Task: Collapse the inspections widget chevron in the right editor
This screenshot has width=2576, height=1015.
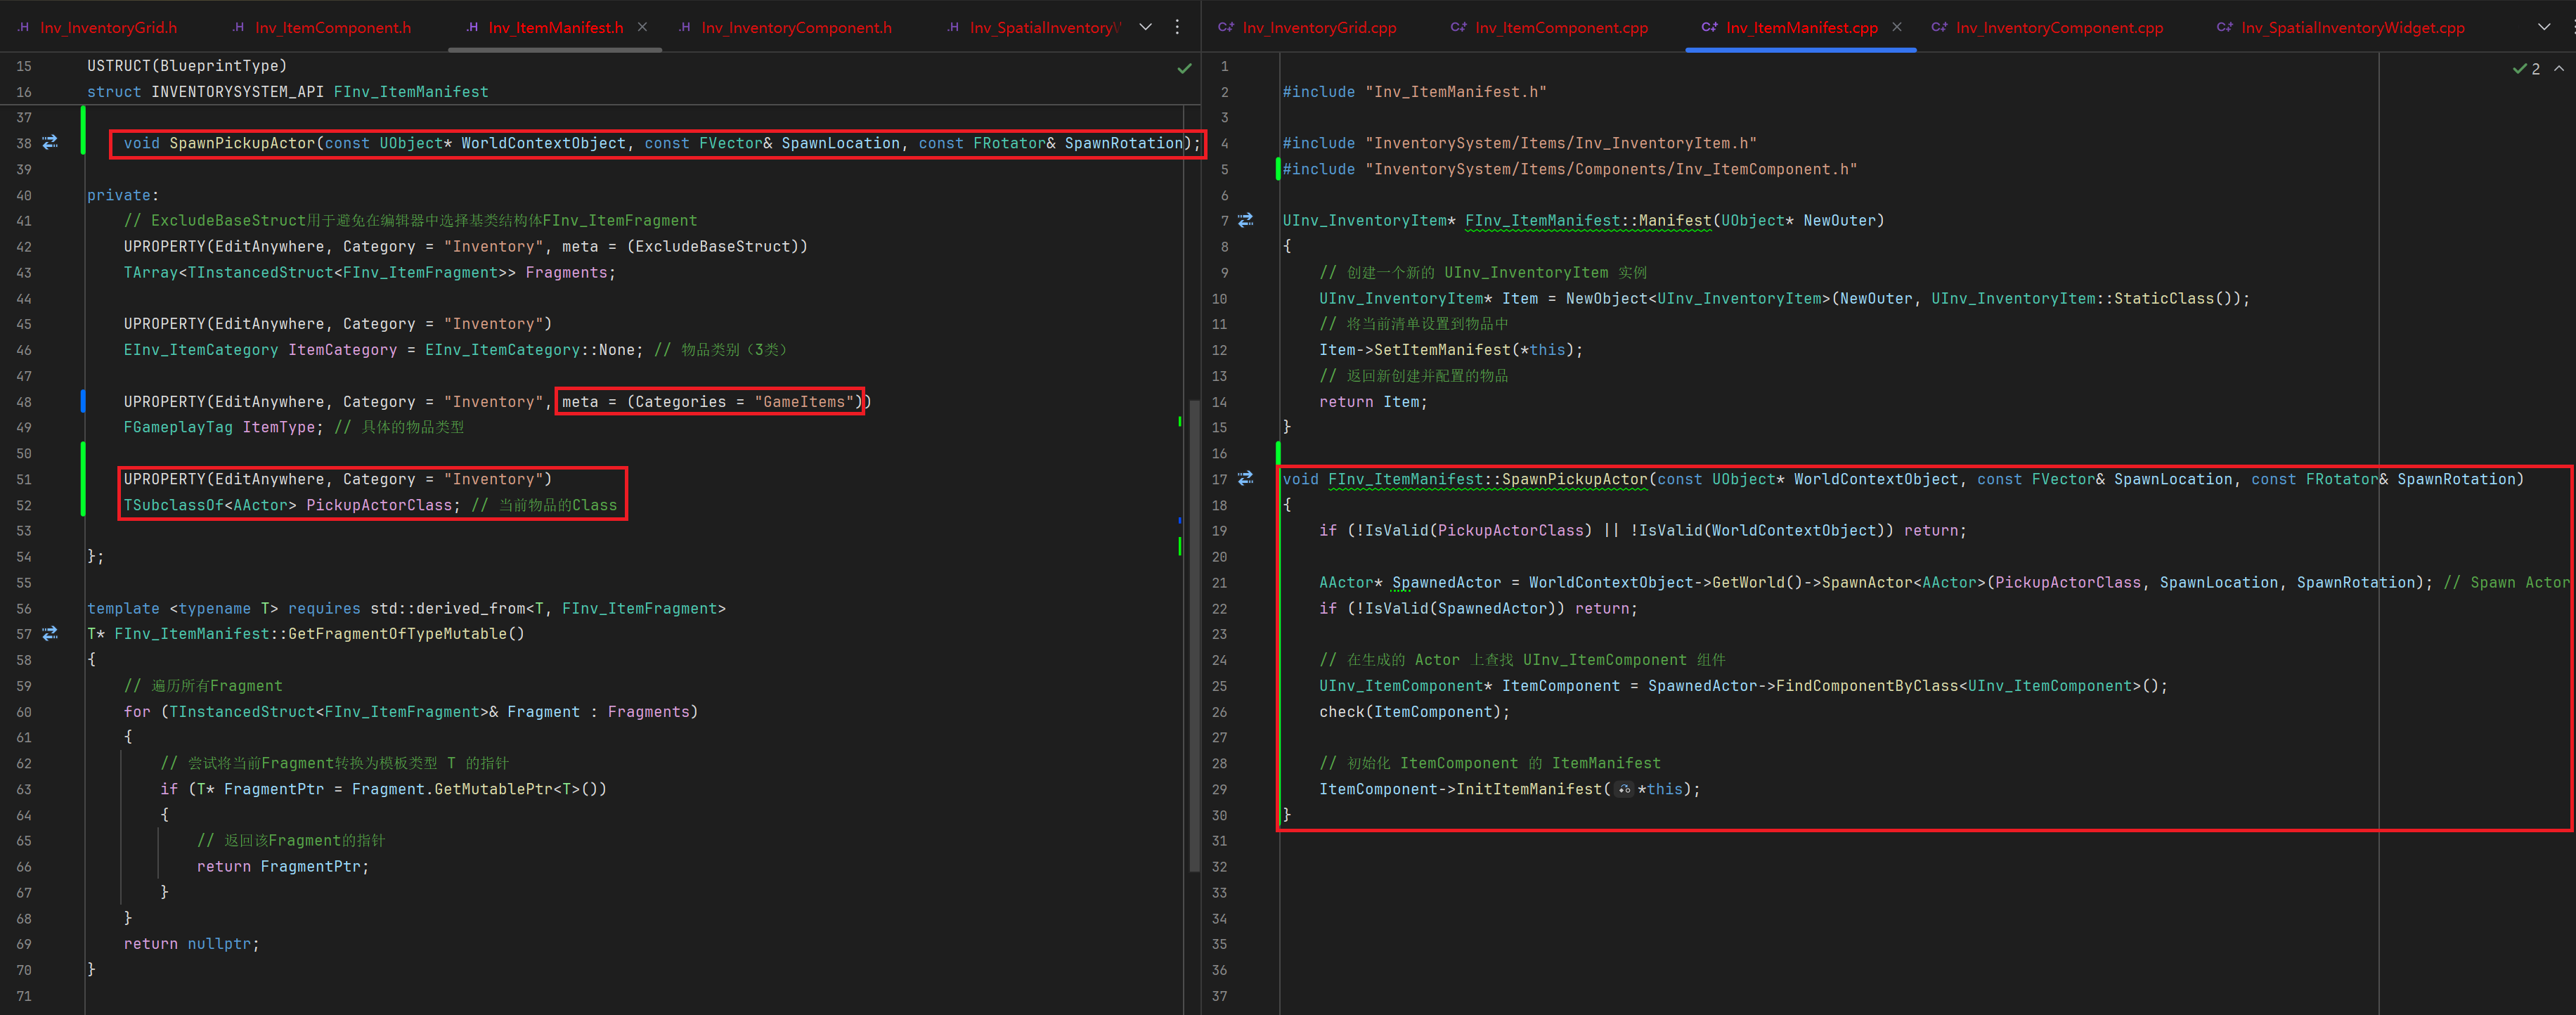Action: [2559, 68]
